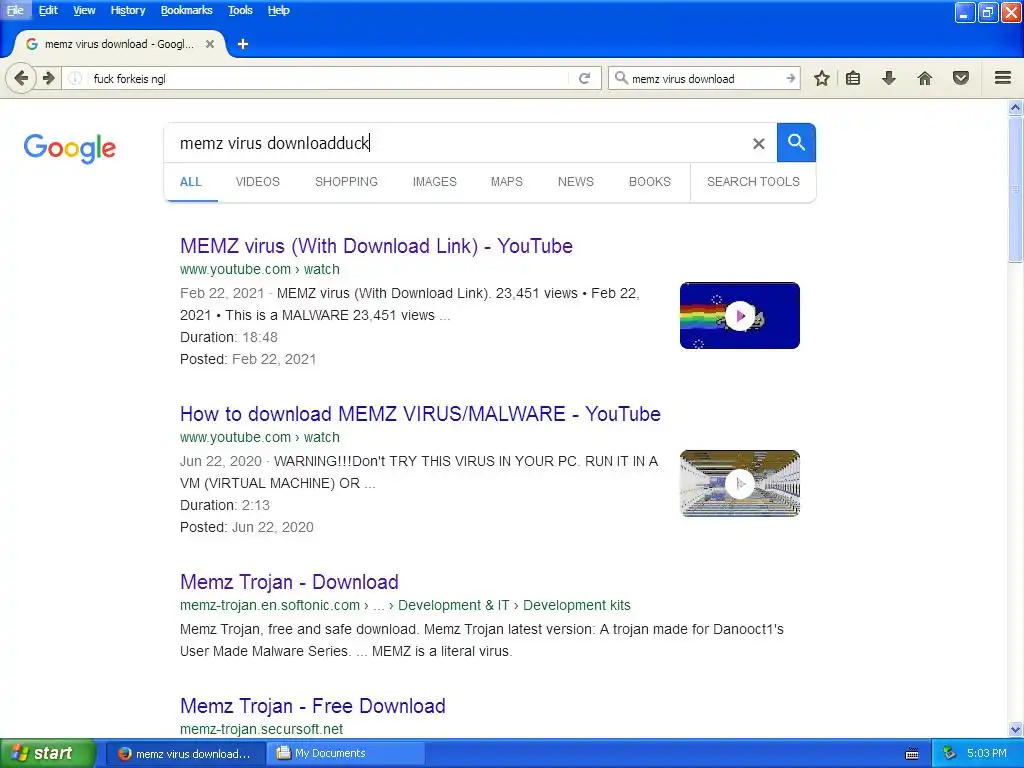Minimize the Firefox window
This screenshot has height=768, width=1024.
pos(965,12)
